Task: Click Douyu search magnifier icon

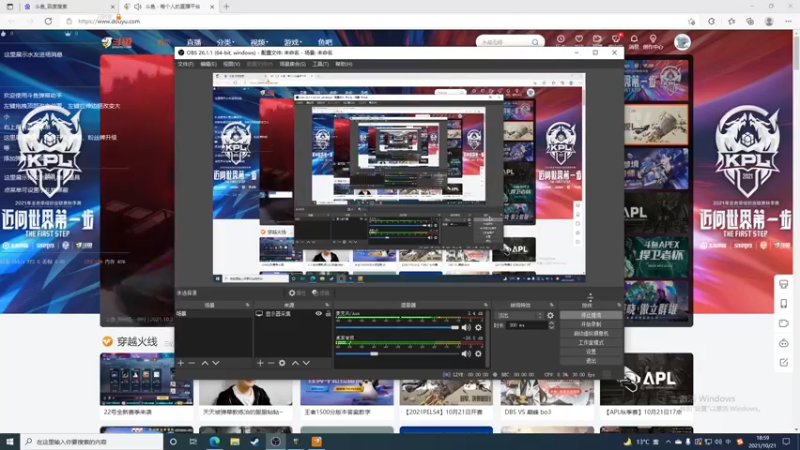Action: click(x=535, y=42)
